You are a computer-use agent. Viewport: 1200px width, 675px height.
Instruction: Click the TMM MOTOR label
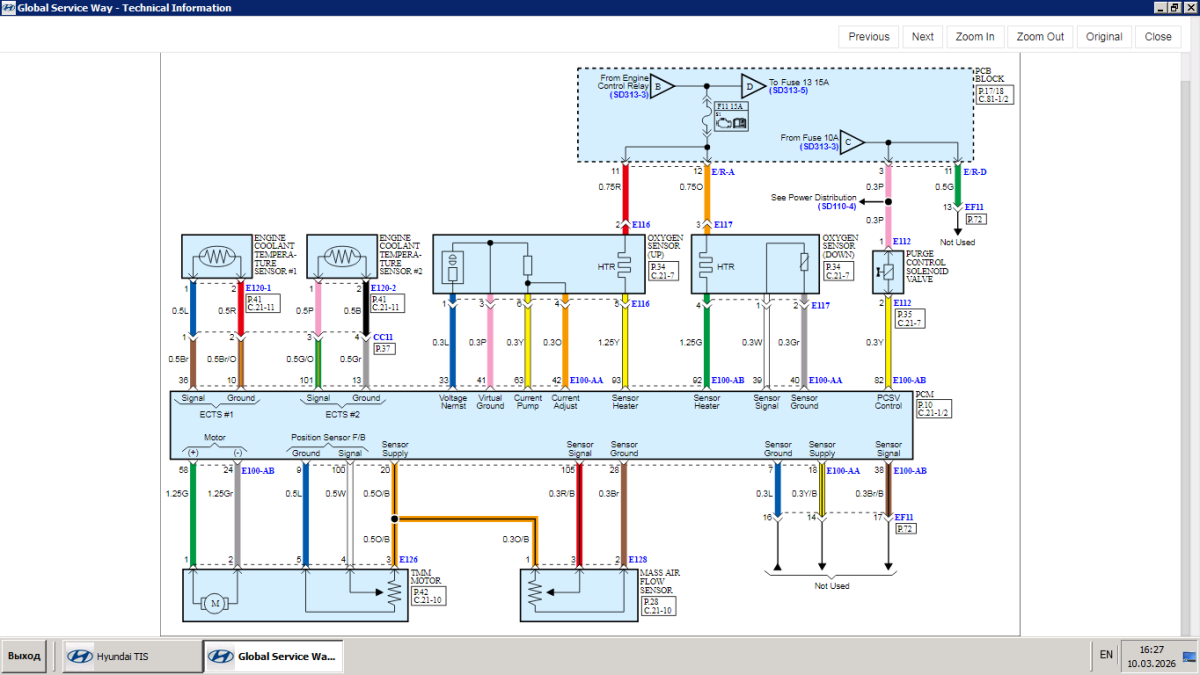pyautogui.click(x=428, y=577)
